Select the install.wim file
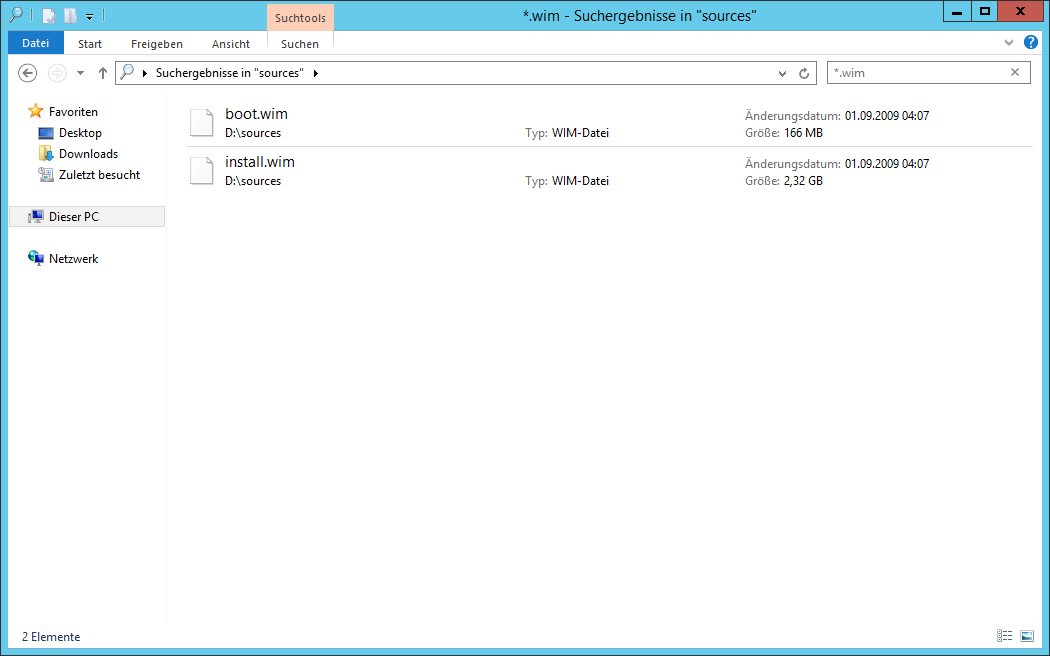Screen dimensions: 1050x656 click(x=260, y=162)
